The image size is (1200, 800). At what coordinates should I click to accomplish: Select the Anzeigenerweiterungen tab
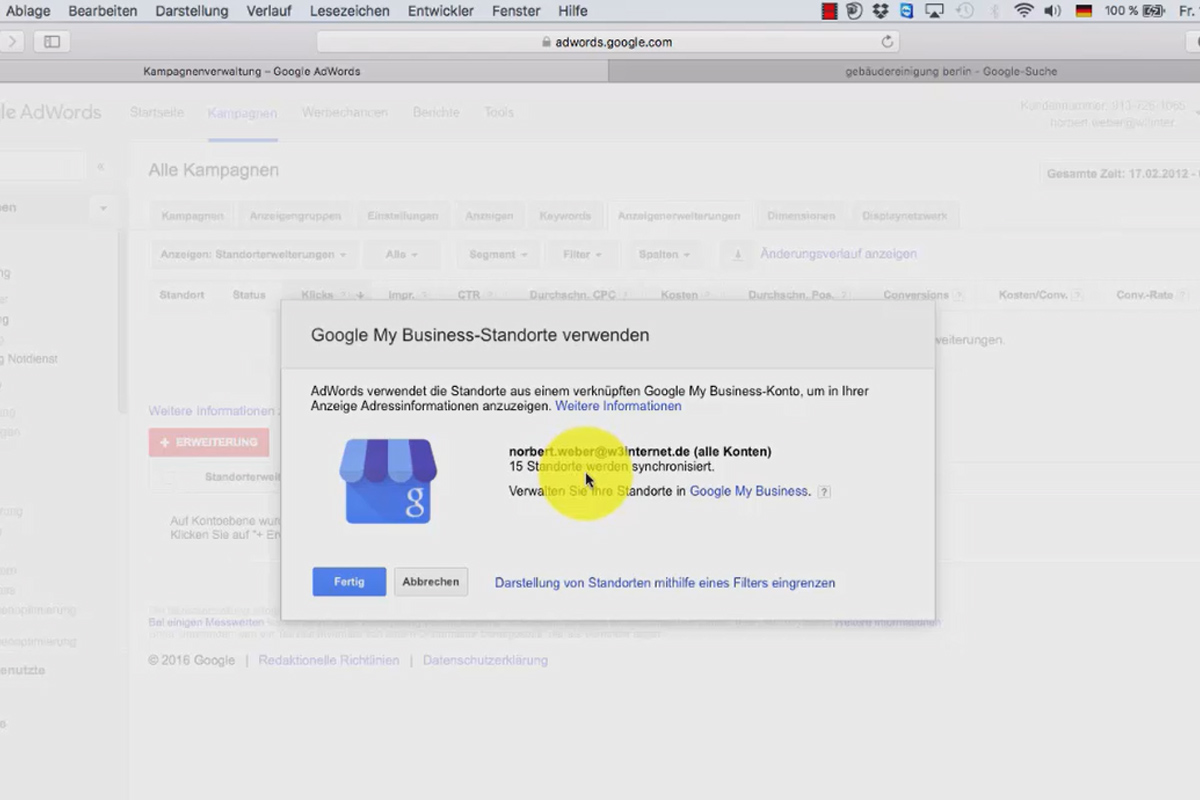(679, 215)
